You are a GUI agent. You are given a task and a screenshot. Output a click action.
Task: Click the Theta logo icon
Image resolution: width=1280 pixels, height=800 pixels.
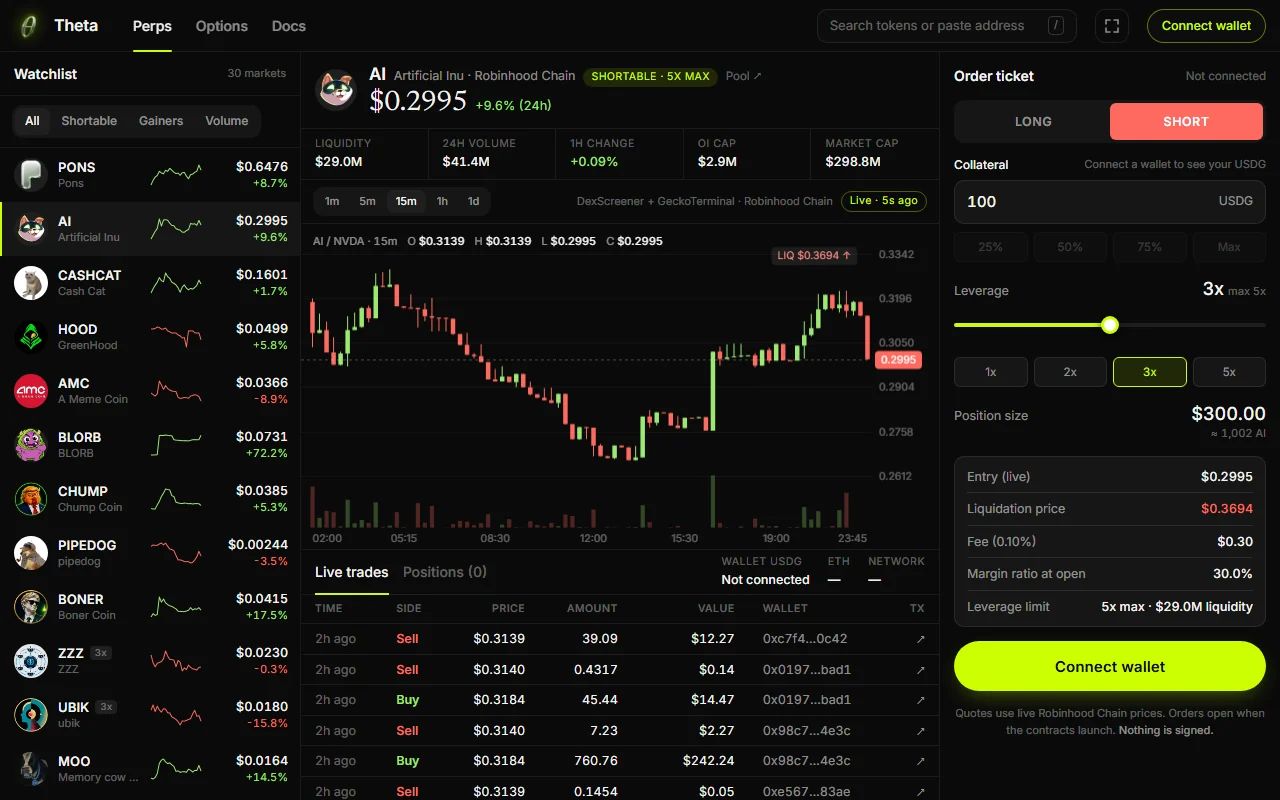pos(30,26)
